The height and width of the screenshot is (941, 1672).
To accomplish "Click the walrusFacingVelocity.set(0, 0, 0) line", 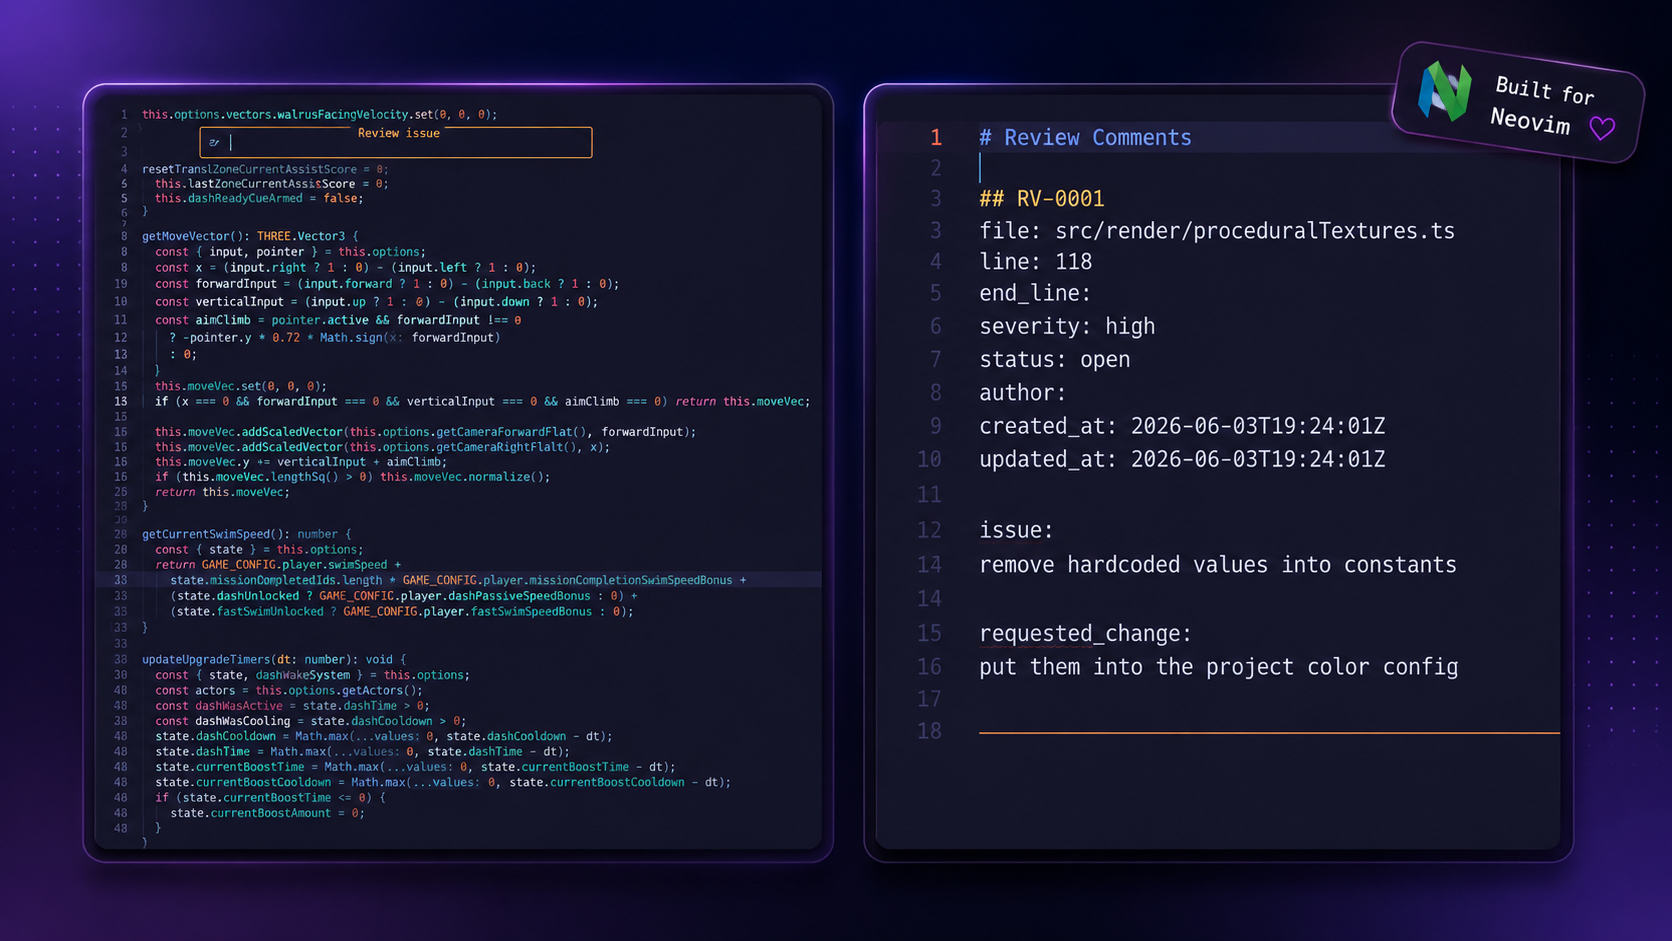I will (x=319, y=115).
